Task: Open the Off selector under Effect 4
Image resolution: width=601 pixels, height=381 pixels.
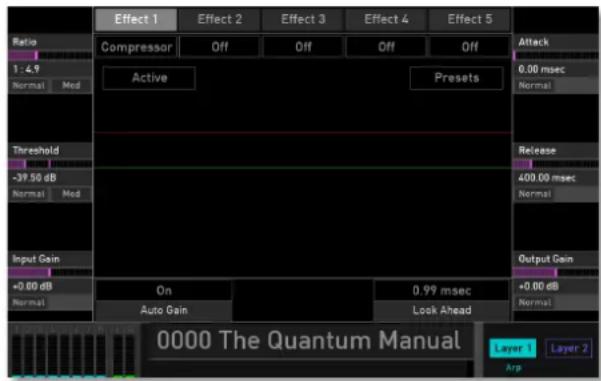Action: pos(386,47)
